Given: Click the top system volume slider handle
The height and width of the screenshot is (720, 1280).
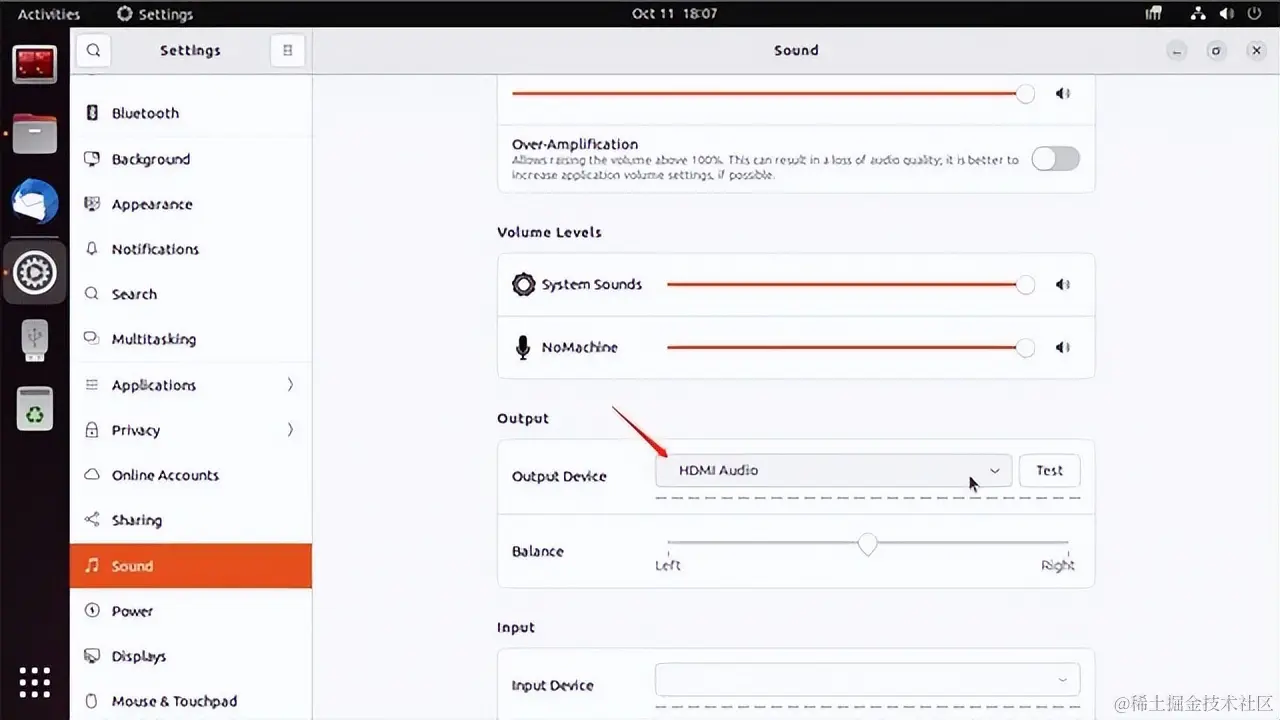Looking at the screenshot, I should pyautogui.click(x=1025, y=93).
